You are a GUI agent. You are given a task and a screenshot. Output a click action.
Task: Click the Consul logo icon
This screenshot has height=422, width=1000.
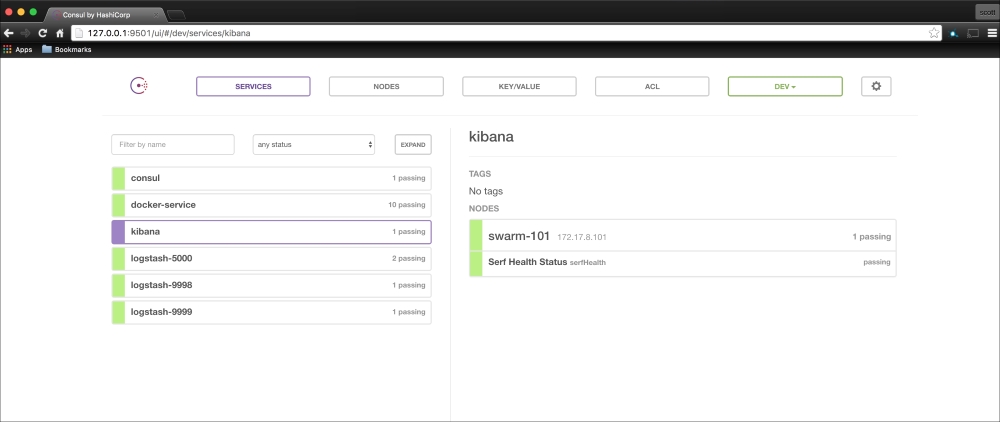(139, 86)
